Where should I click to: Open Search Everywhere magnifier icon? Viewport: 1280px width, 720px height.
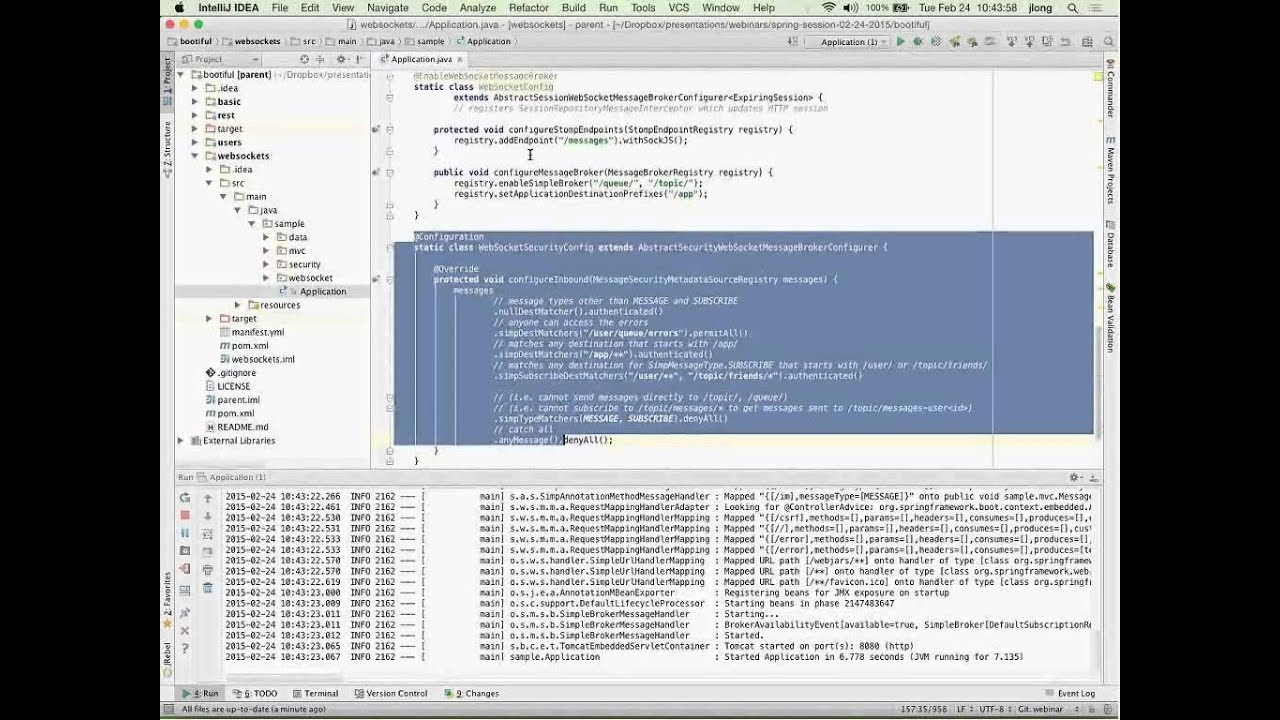click(1110, 42)
